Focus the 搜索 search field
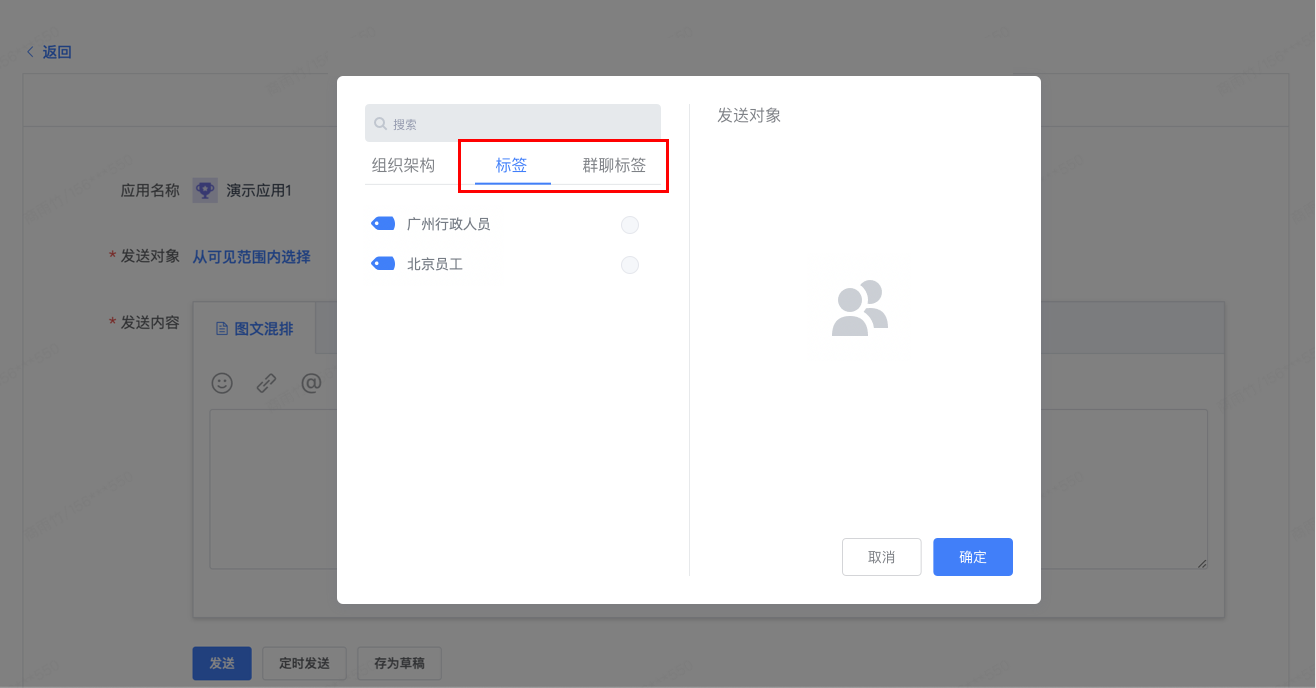 coord(513,124)
